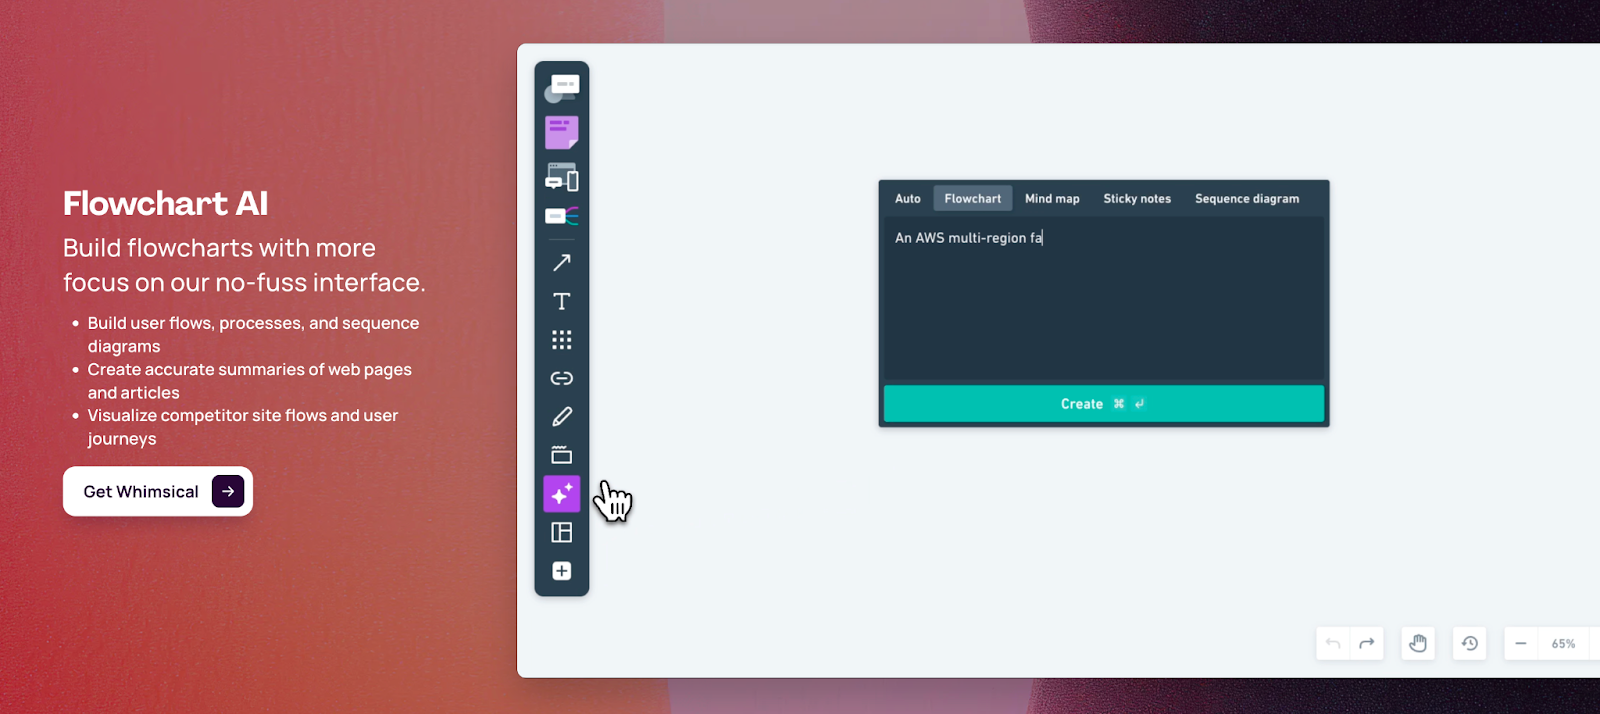Viewport: 1600px width, 714px height.
Task: Choose the wireframe devices tool
Action: coord(561,177)
